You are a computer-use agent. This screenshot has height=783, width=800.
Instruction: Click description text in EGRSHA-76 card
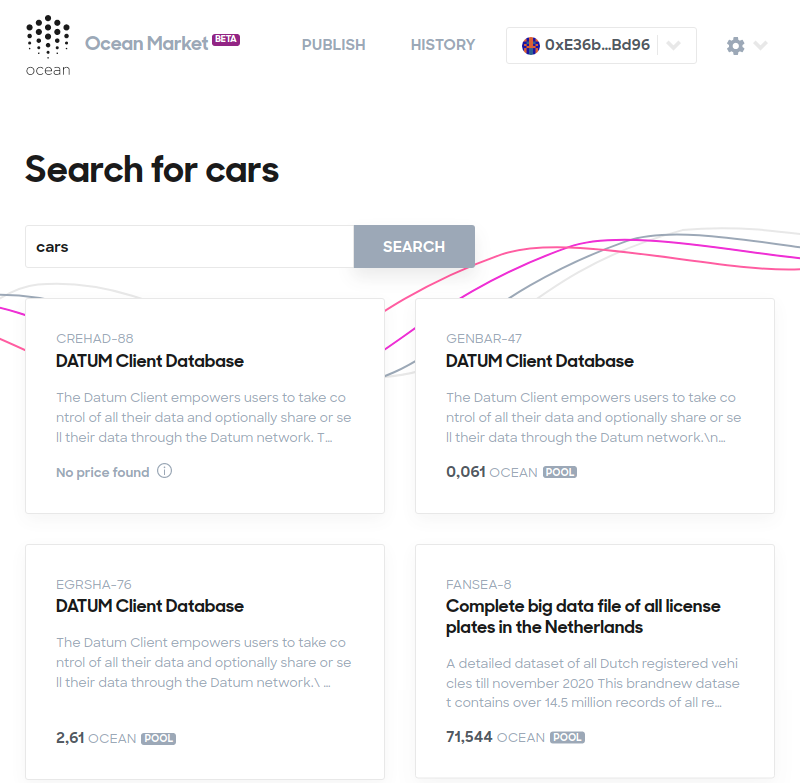click(x=204, y=662)
